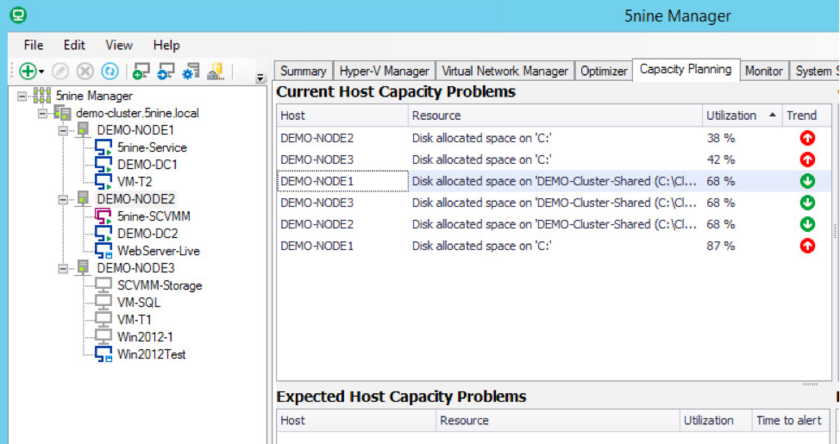Image resolution: width=840 pixels, height=444 pixels.
Task: Click the 5nine-SCVMM virtual machine icon
Action: tap(103, 216)
